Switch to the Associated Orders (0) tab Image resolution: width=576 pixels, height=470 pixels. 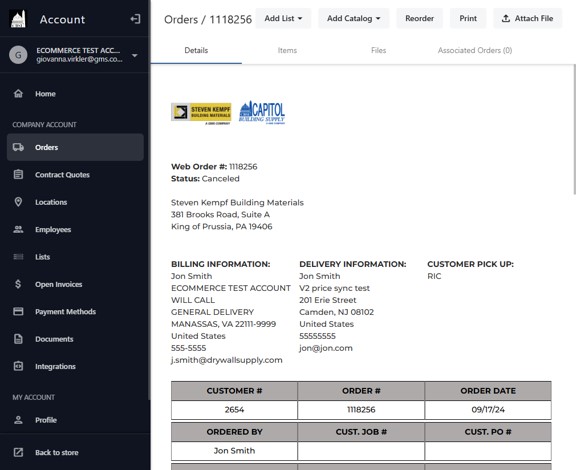click(x=475, y=50)
